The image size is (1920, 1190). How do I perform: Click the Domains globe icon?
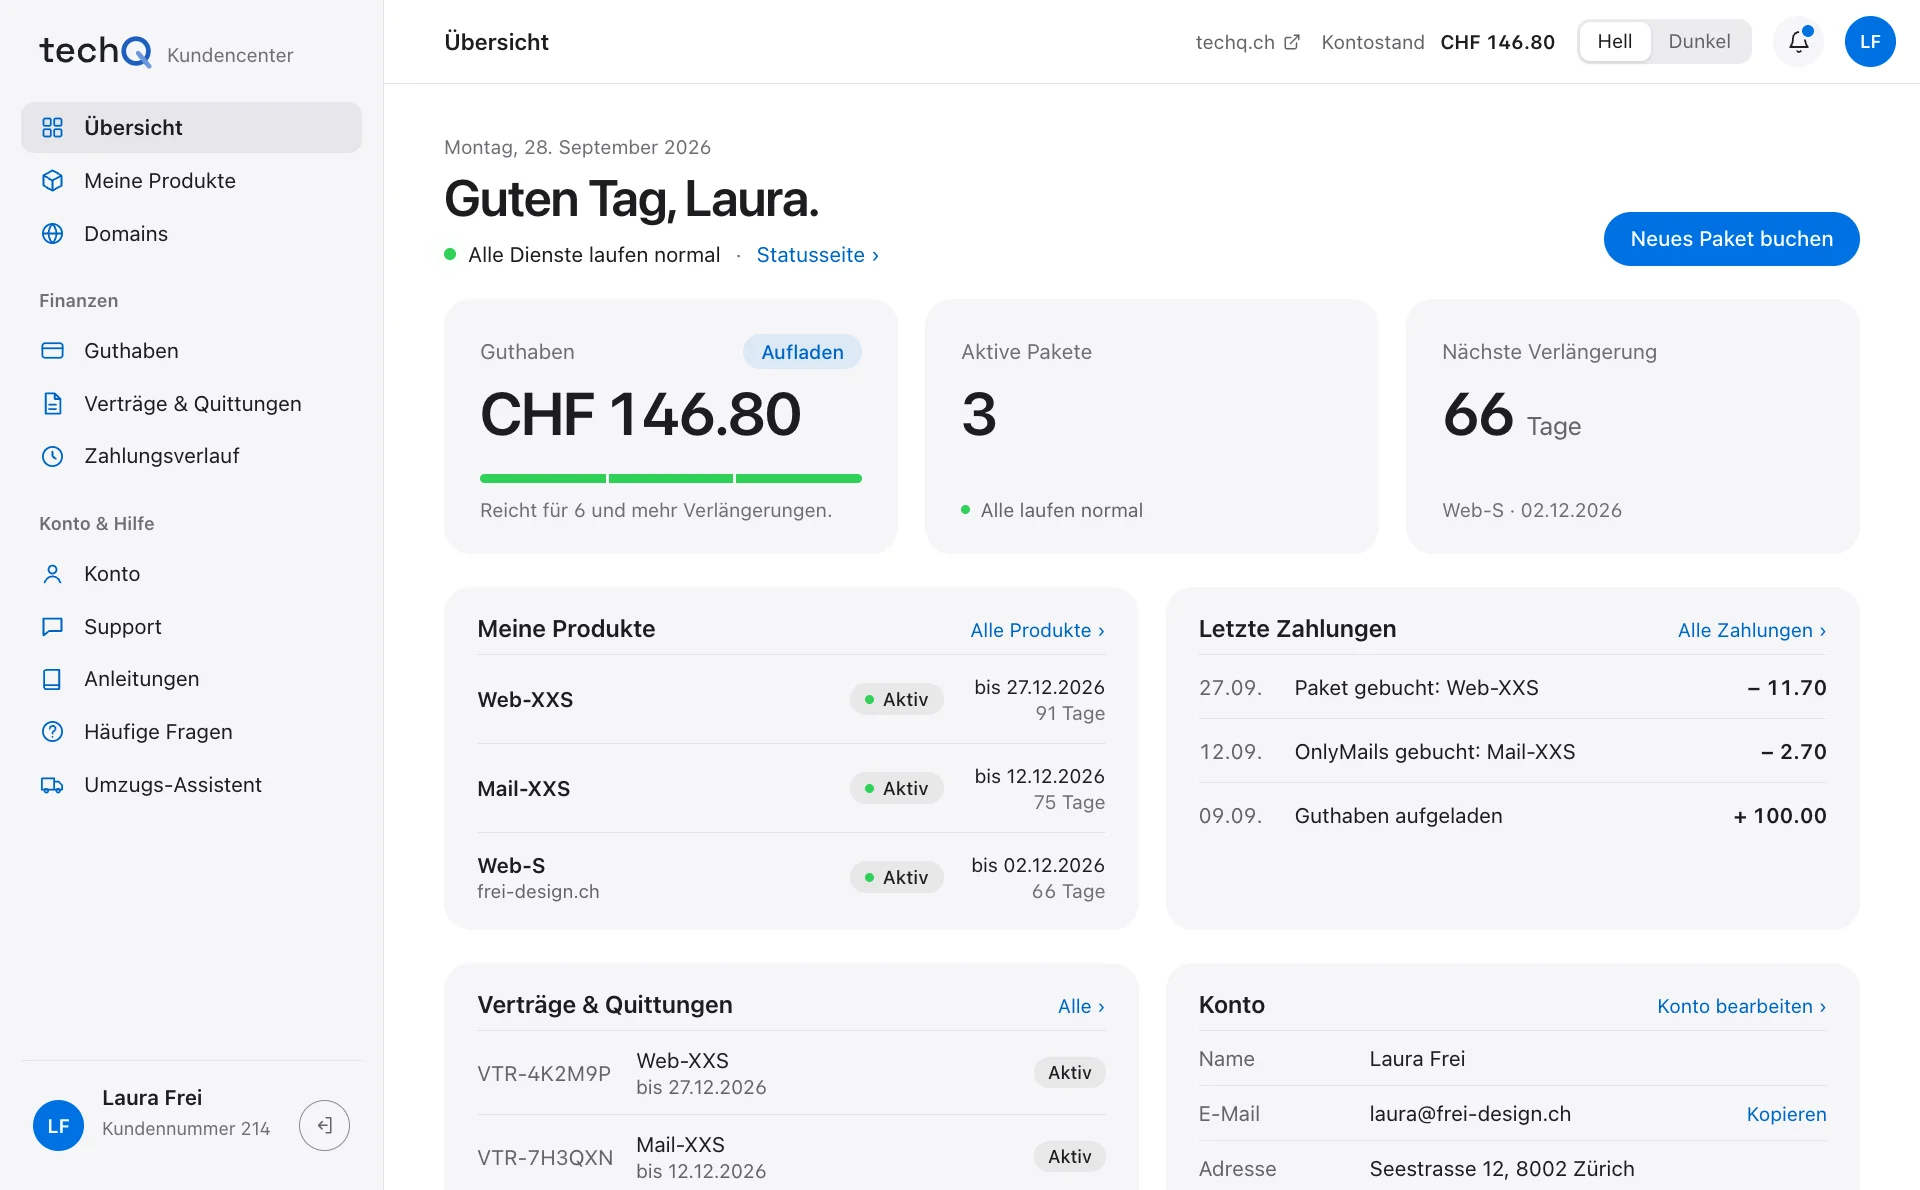pyautogui.click(x=52, y=233)
